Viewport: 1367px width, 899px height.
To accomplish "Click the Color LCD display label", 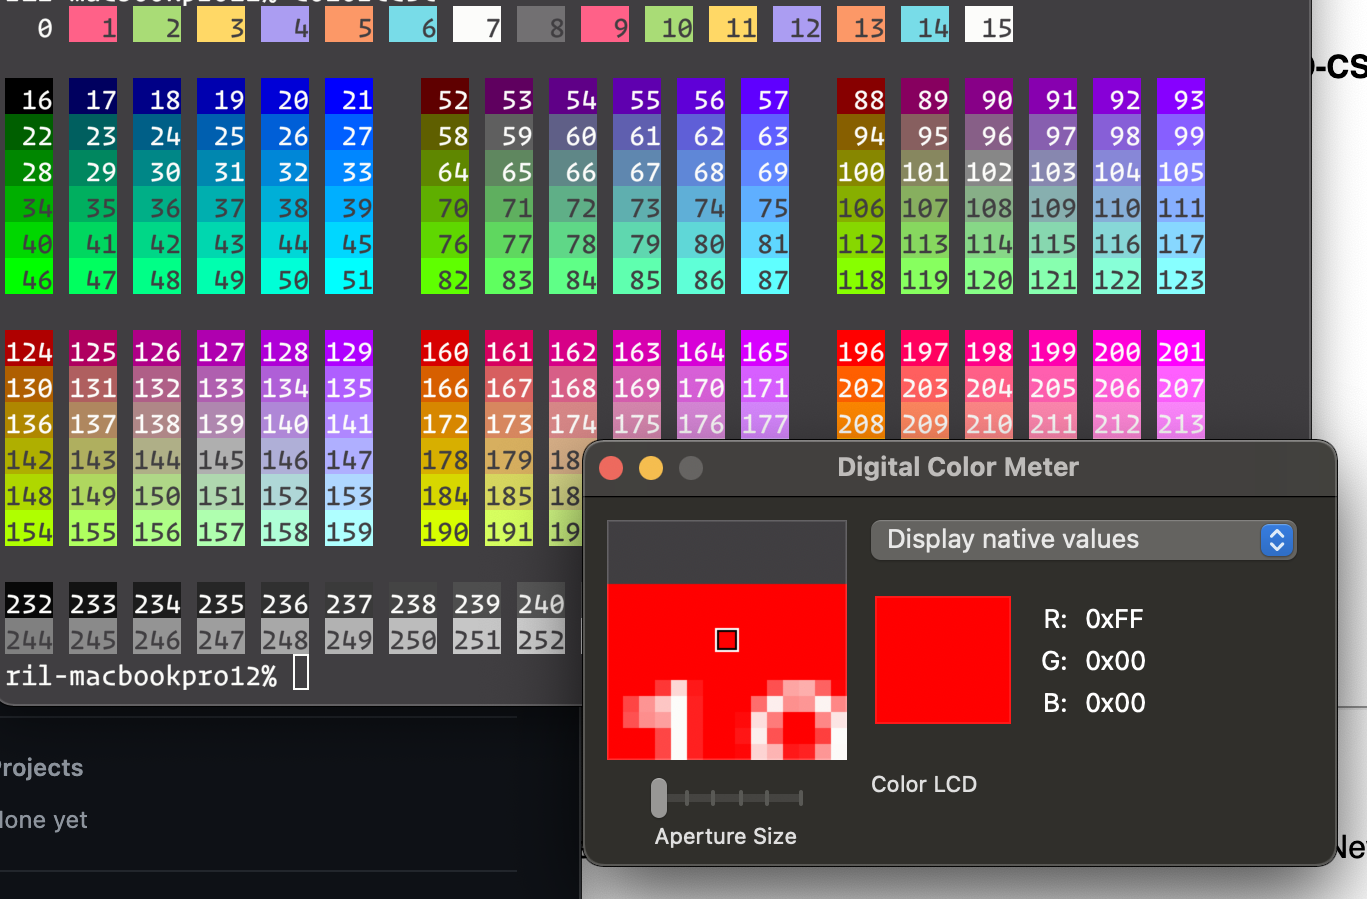I will tap(923, 785).
